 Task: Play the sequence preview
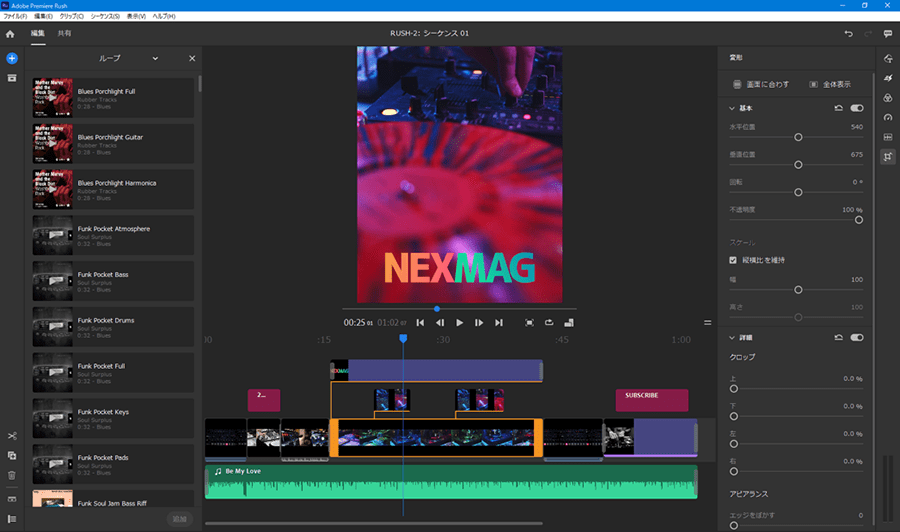[459, 323]
